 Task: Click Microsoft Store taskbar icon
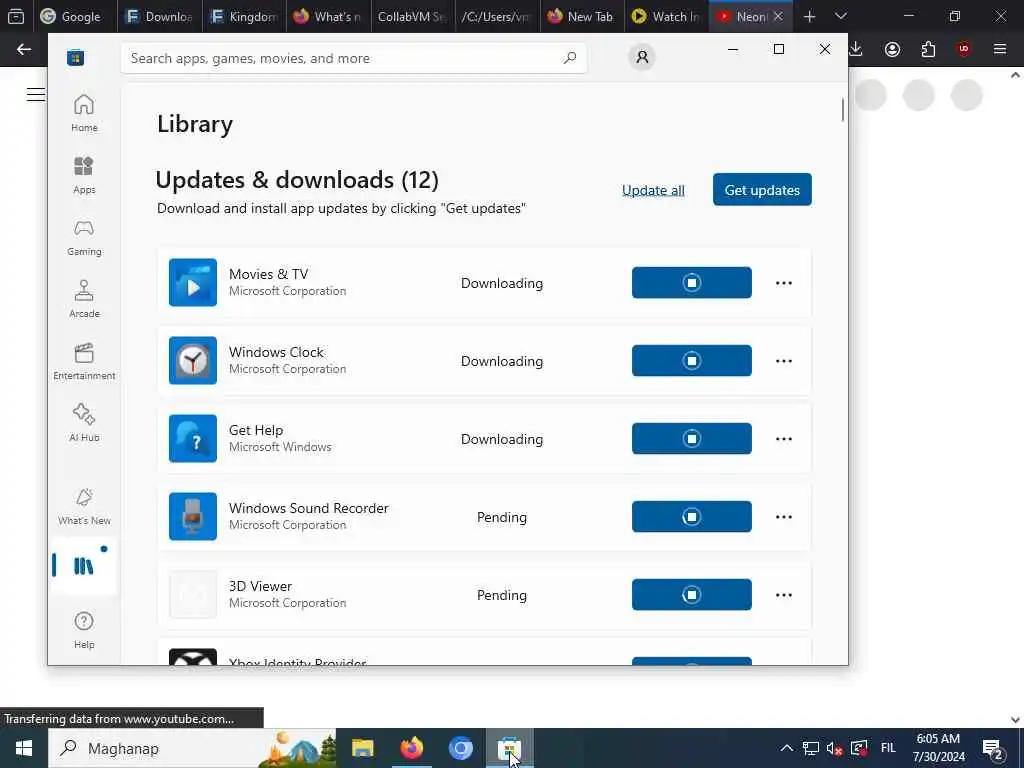509,748
